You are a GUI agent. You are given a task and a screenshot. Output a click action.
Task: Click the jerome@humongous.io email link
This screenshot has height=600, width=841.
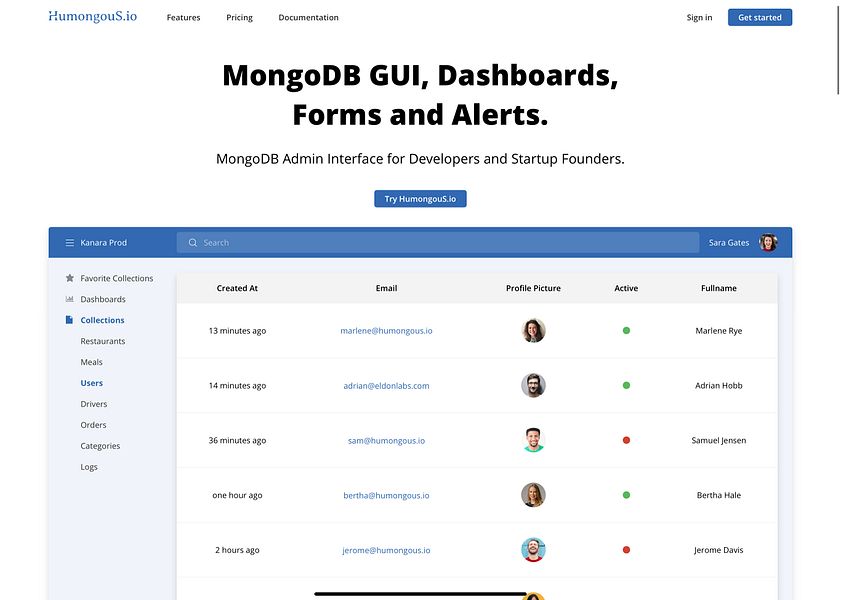pos(386,550)
